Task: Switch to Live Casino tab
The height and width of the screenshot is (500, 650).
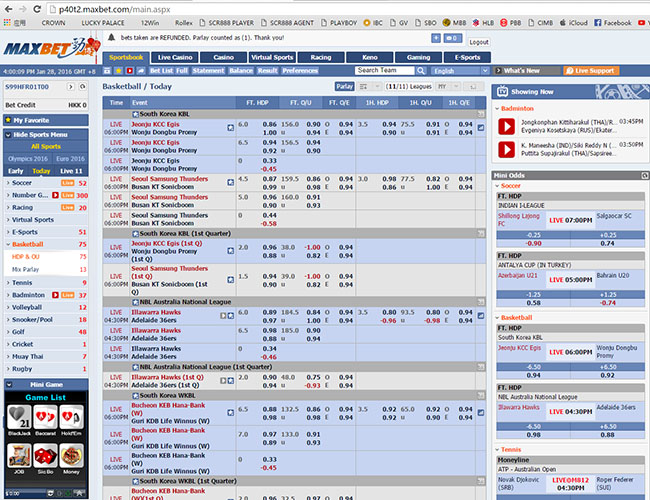Action: [x=175, y=57]
